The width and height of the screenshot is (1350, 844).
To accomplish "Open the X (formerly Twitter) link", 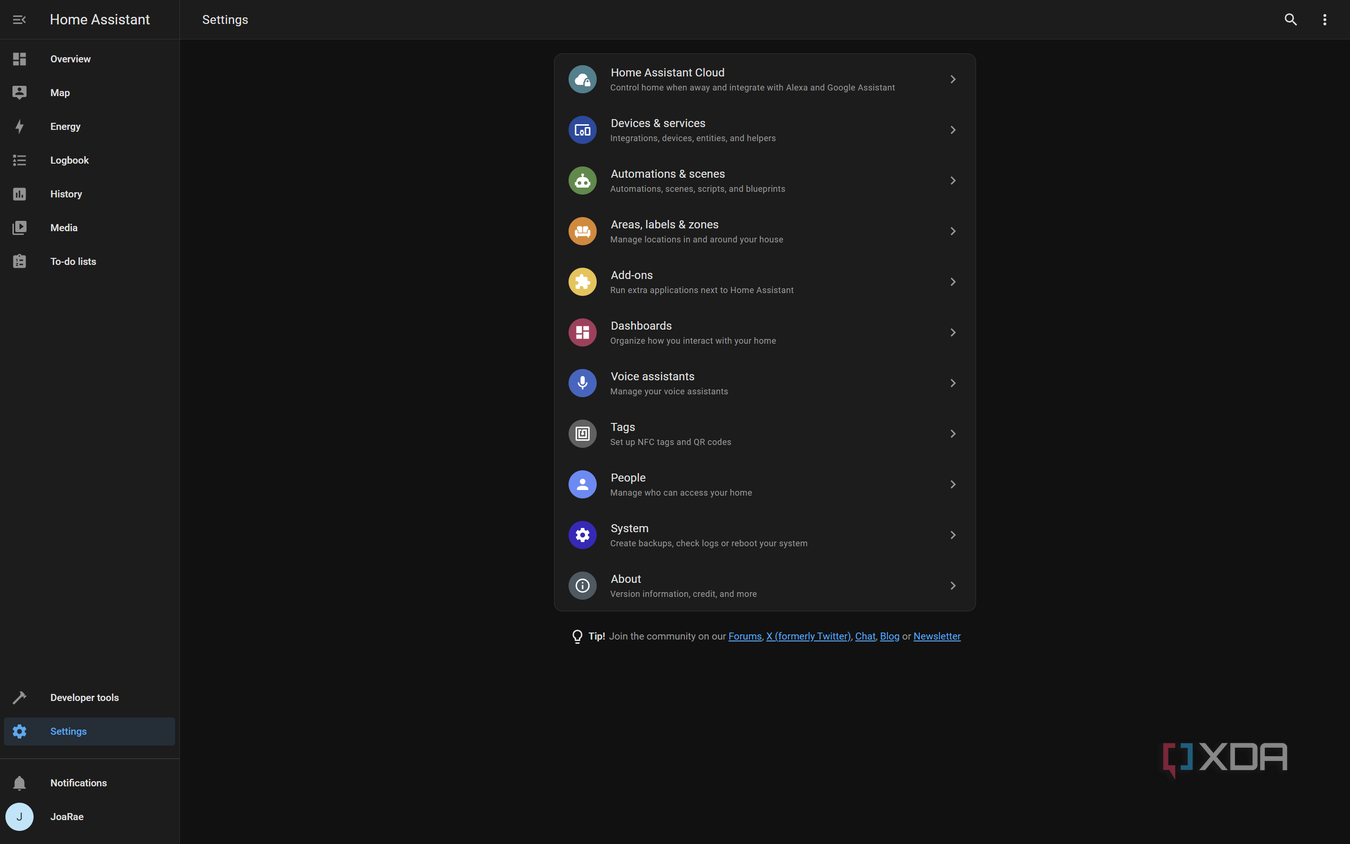I will (808, 636).
